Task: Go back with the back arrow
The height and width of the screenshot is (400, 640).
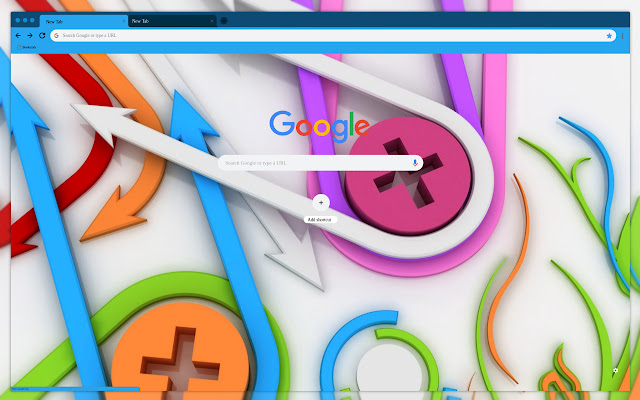Action: pyautogui.click(x=18, y=36)
